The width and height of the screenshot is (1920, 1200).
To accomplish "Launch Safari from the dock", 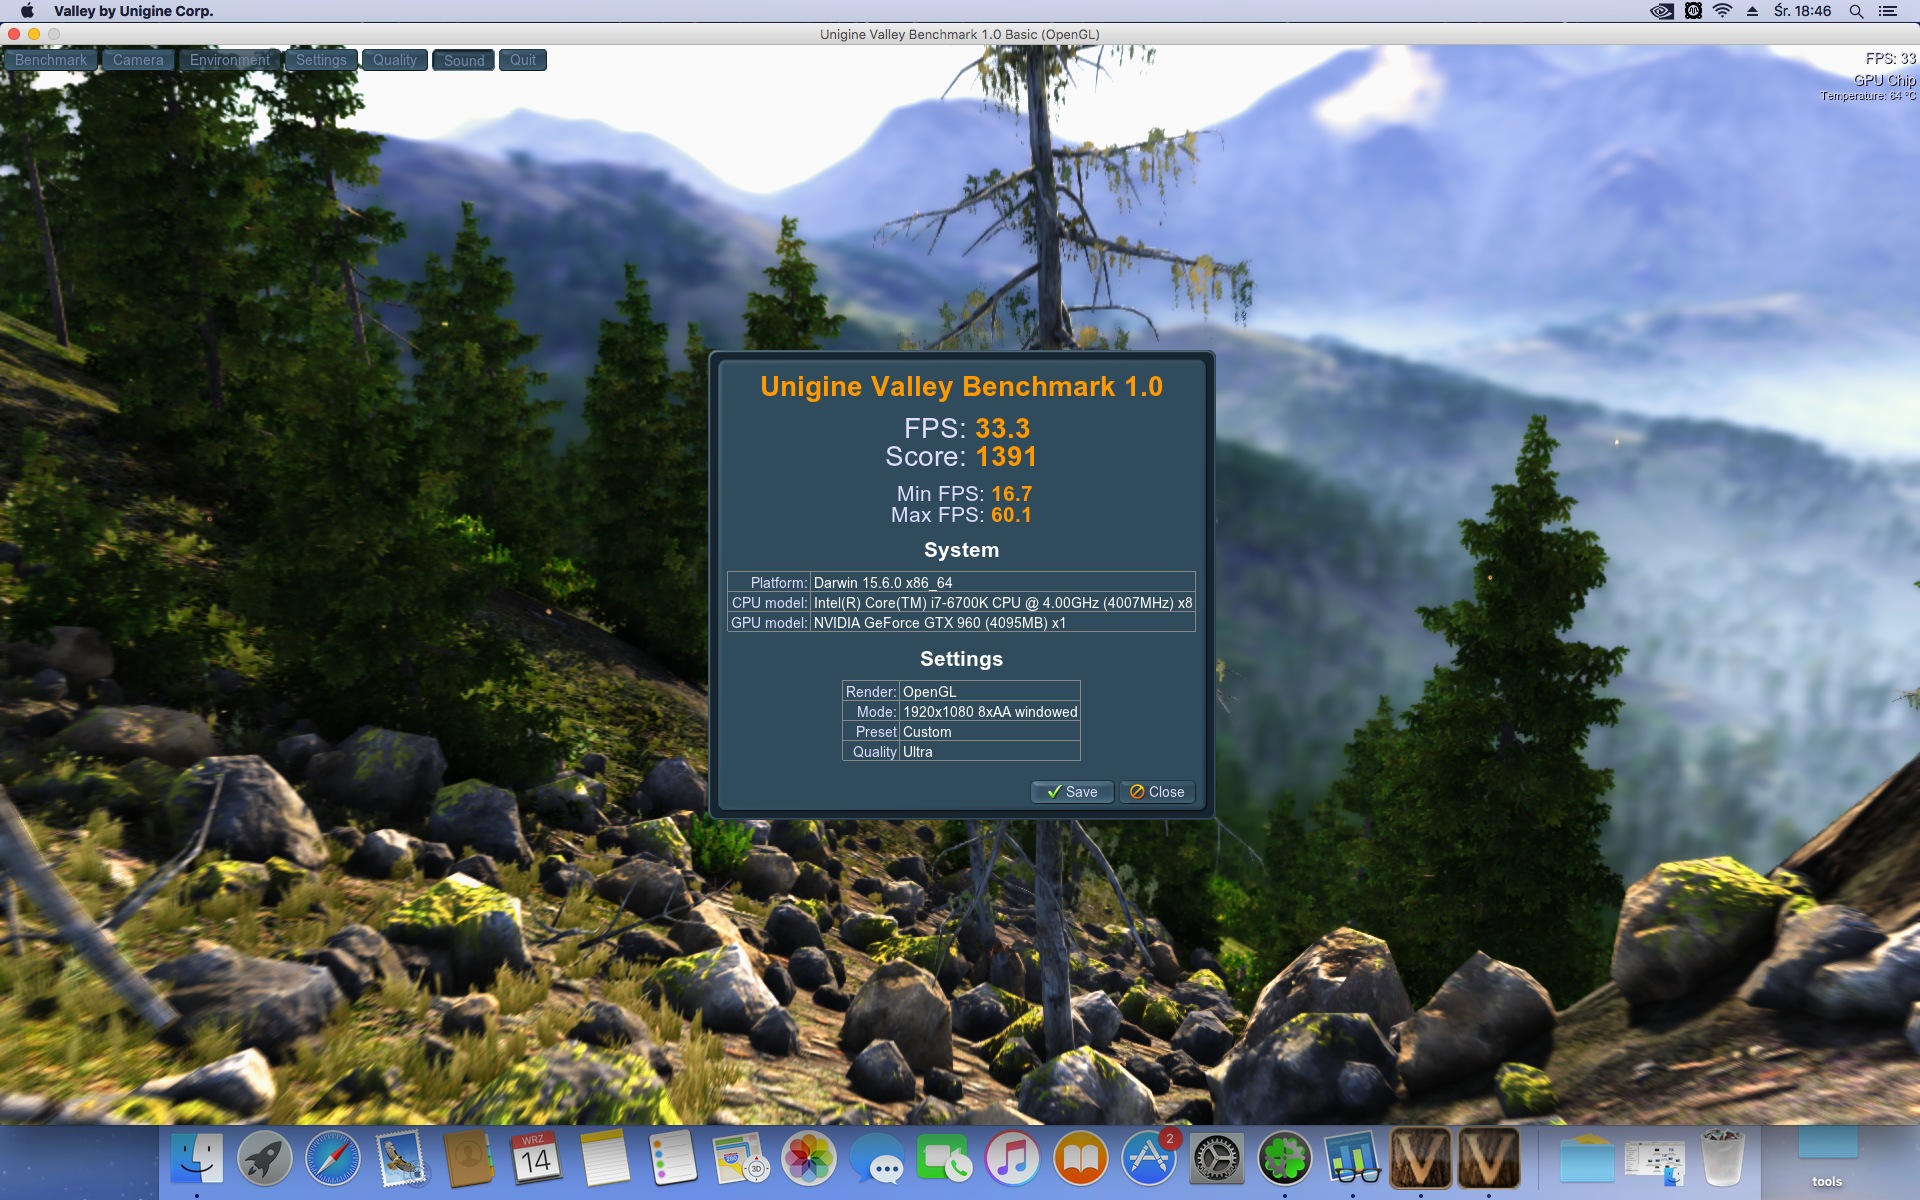I will click(333, 1159).
